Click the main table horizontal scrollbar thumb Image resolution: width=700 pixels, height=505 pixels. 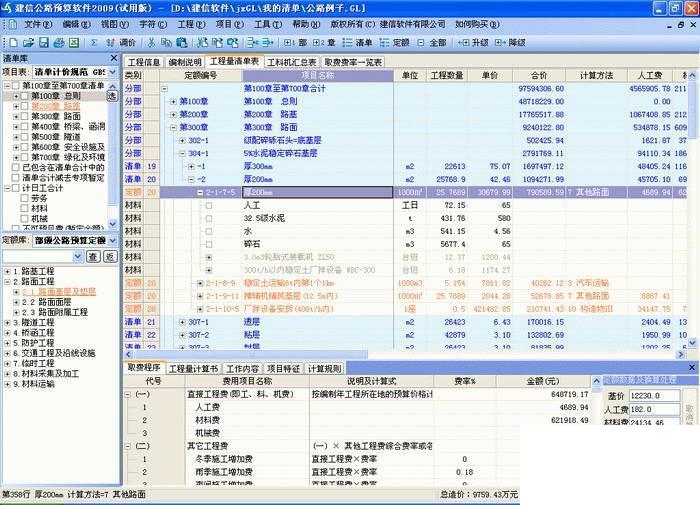pyautogui.click(x=250, y=354)
